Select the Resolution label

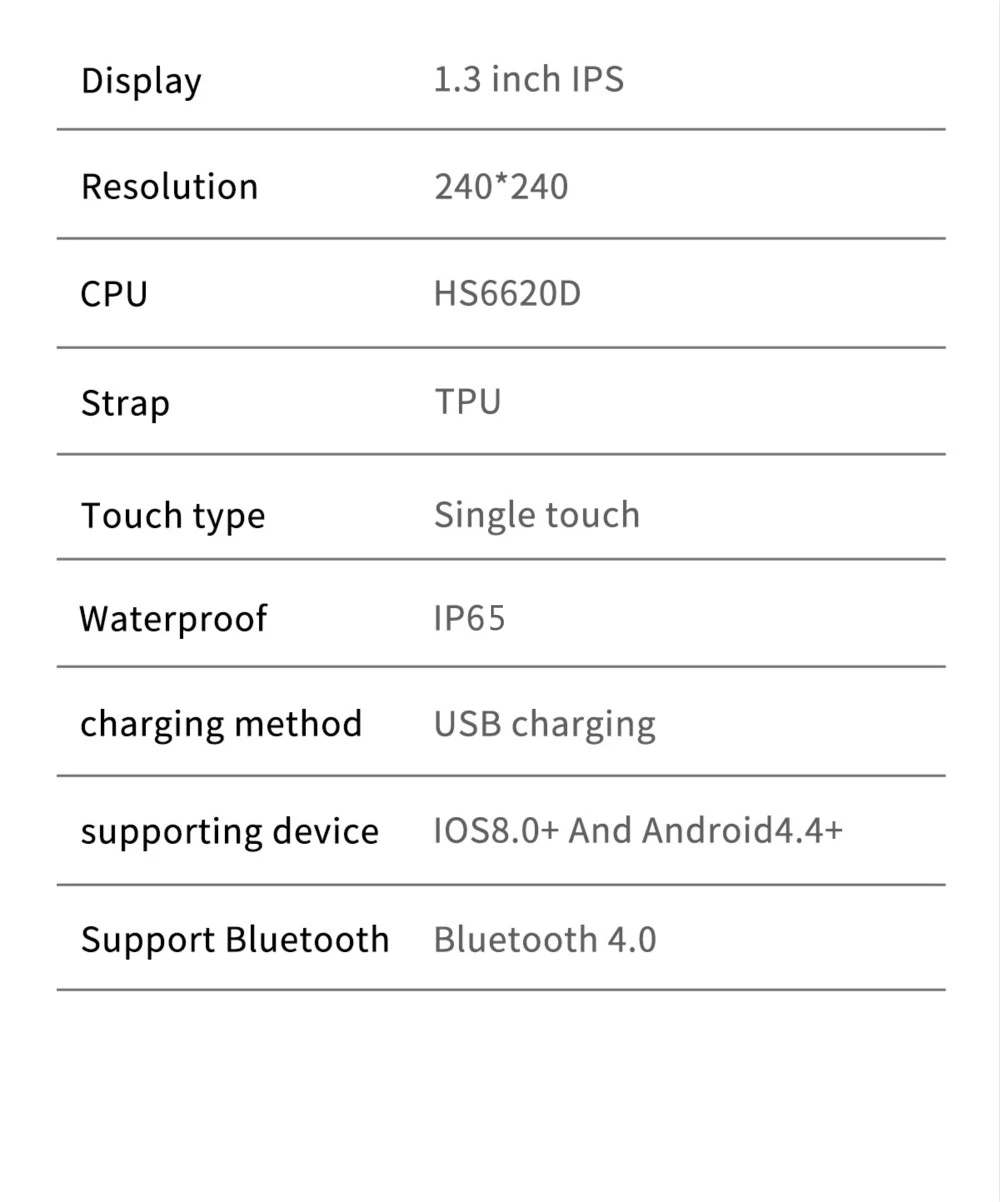click(169, 187)
